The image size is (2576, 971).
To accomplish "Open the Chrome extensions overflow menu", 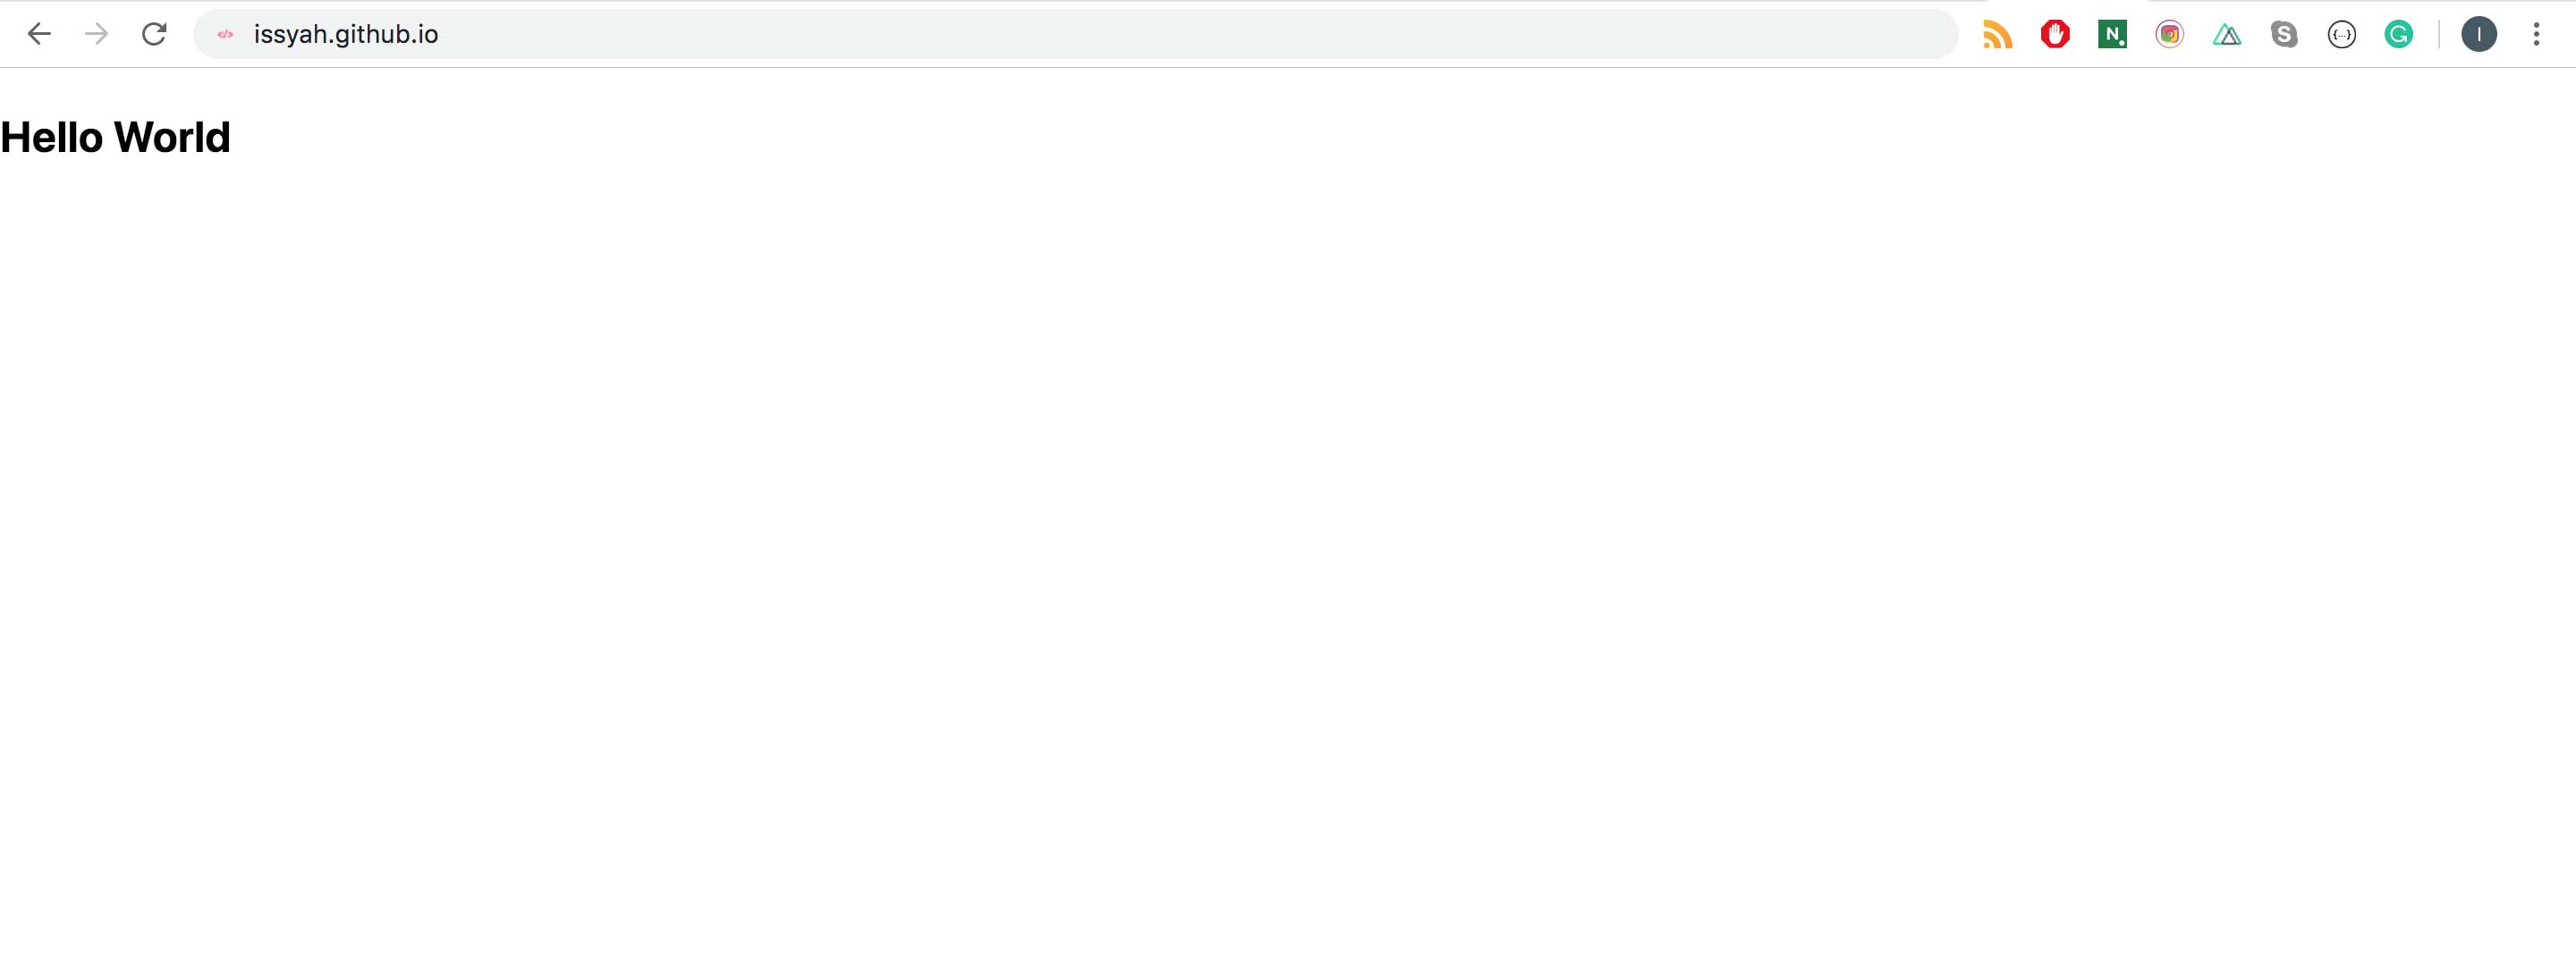I will click(x=2537, y=33).
